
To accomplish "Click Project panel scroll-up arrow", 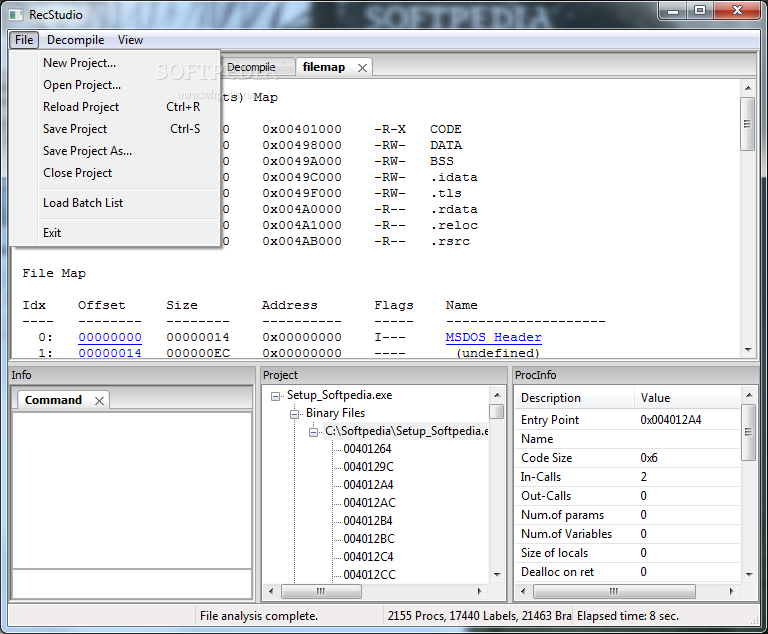I will [x=497, y=395].
